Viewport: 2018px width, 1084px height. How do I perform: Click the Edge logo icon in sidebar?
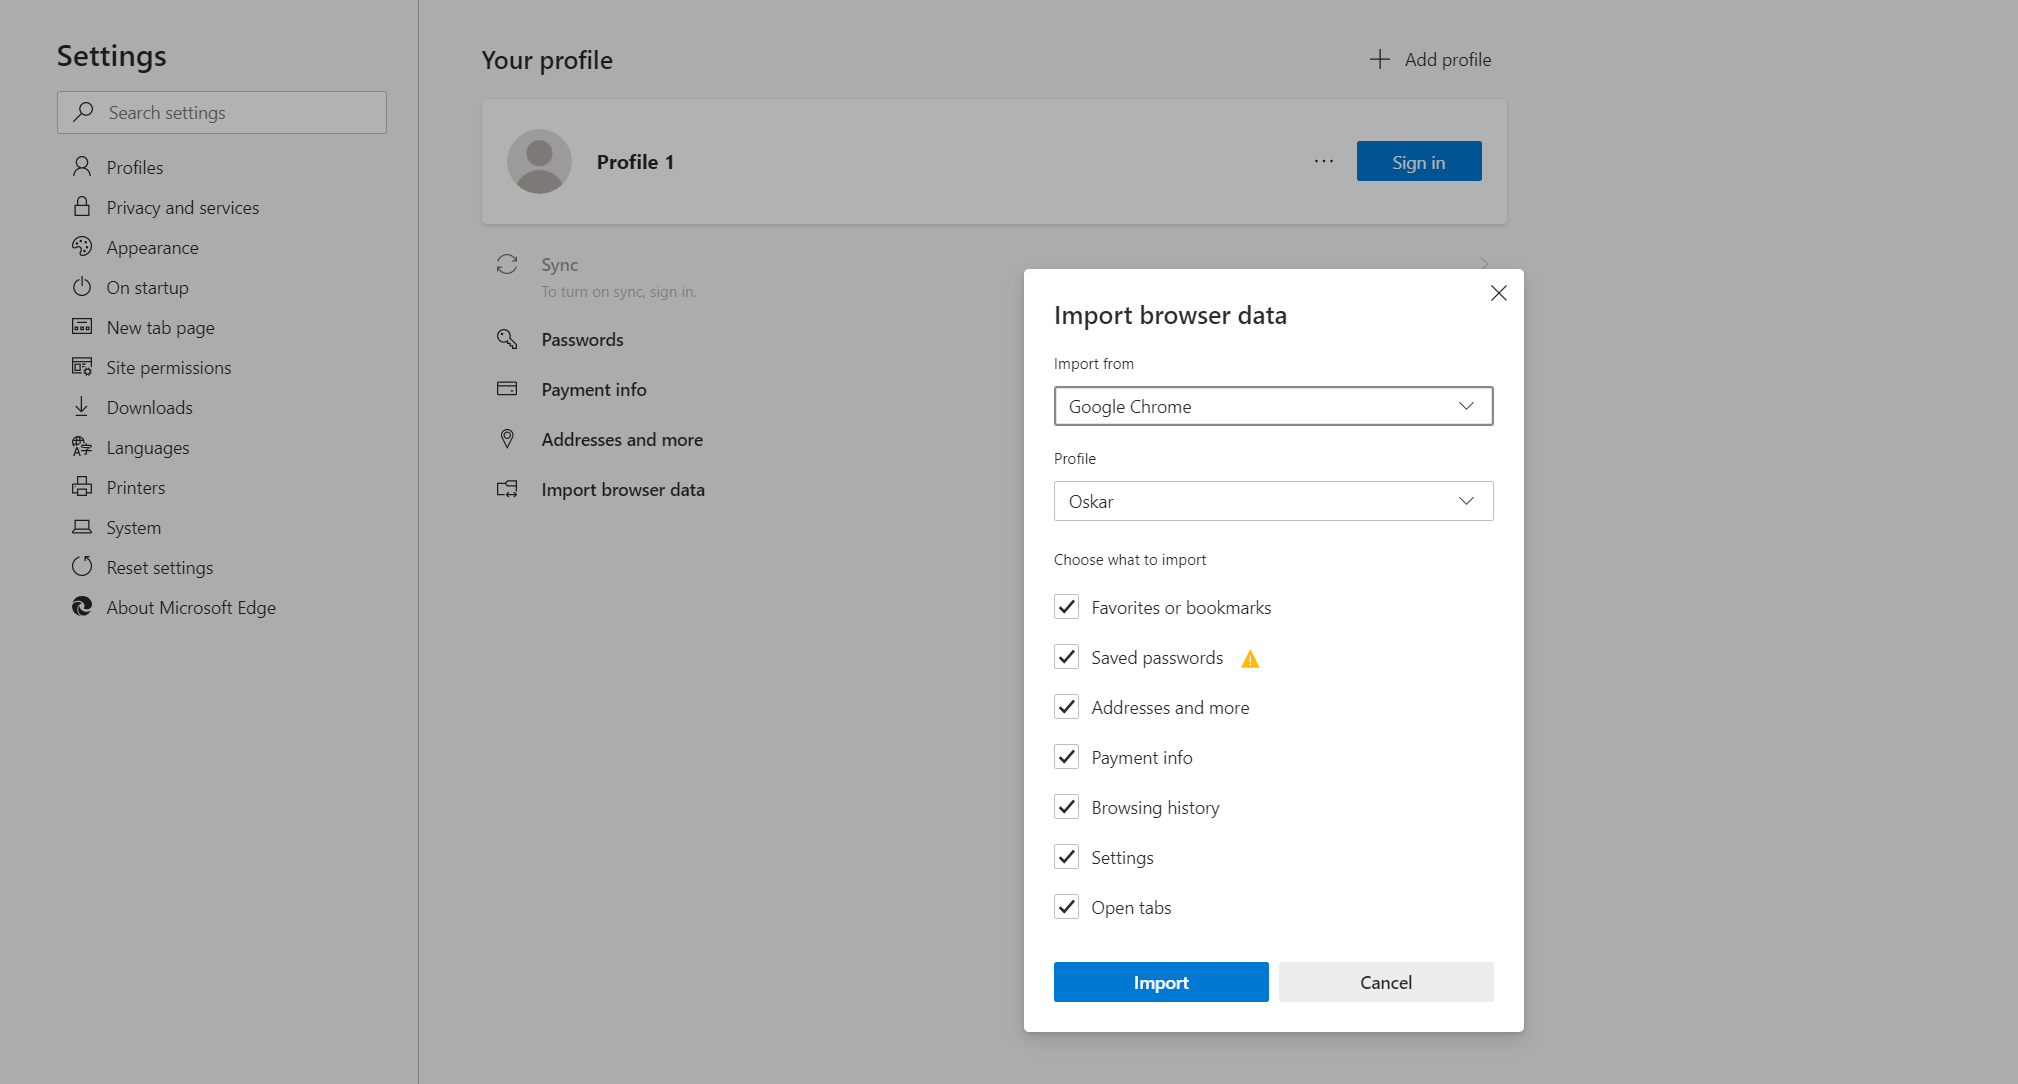coord(82,607)
